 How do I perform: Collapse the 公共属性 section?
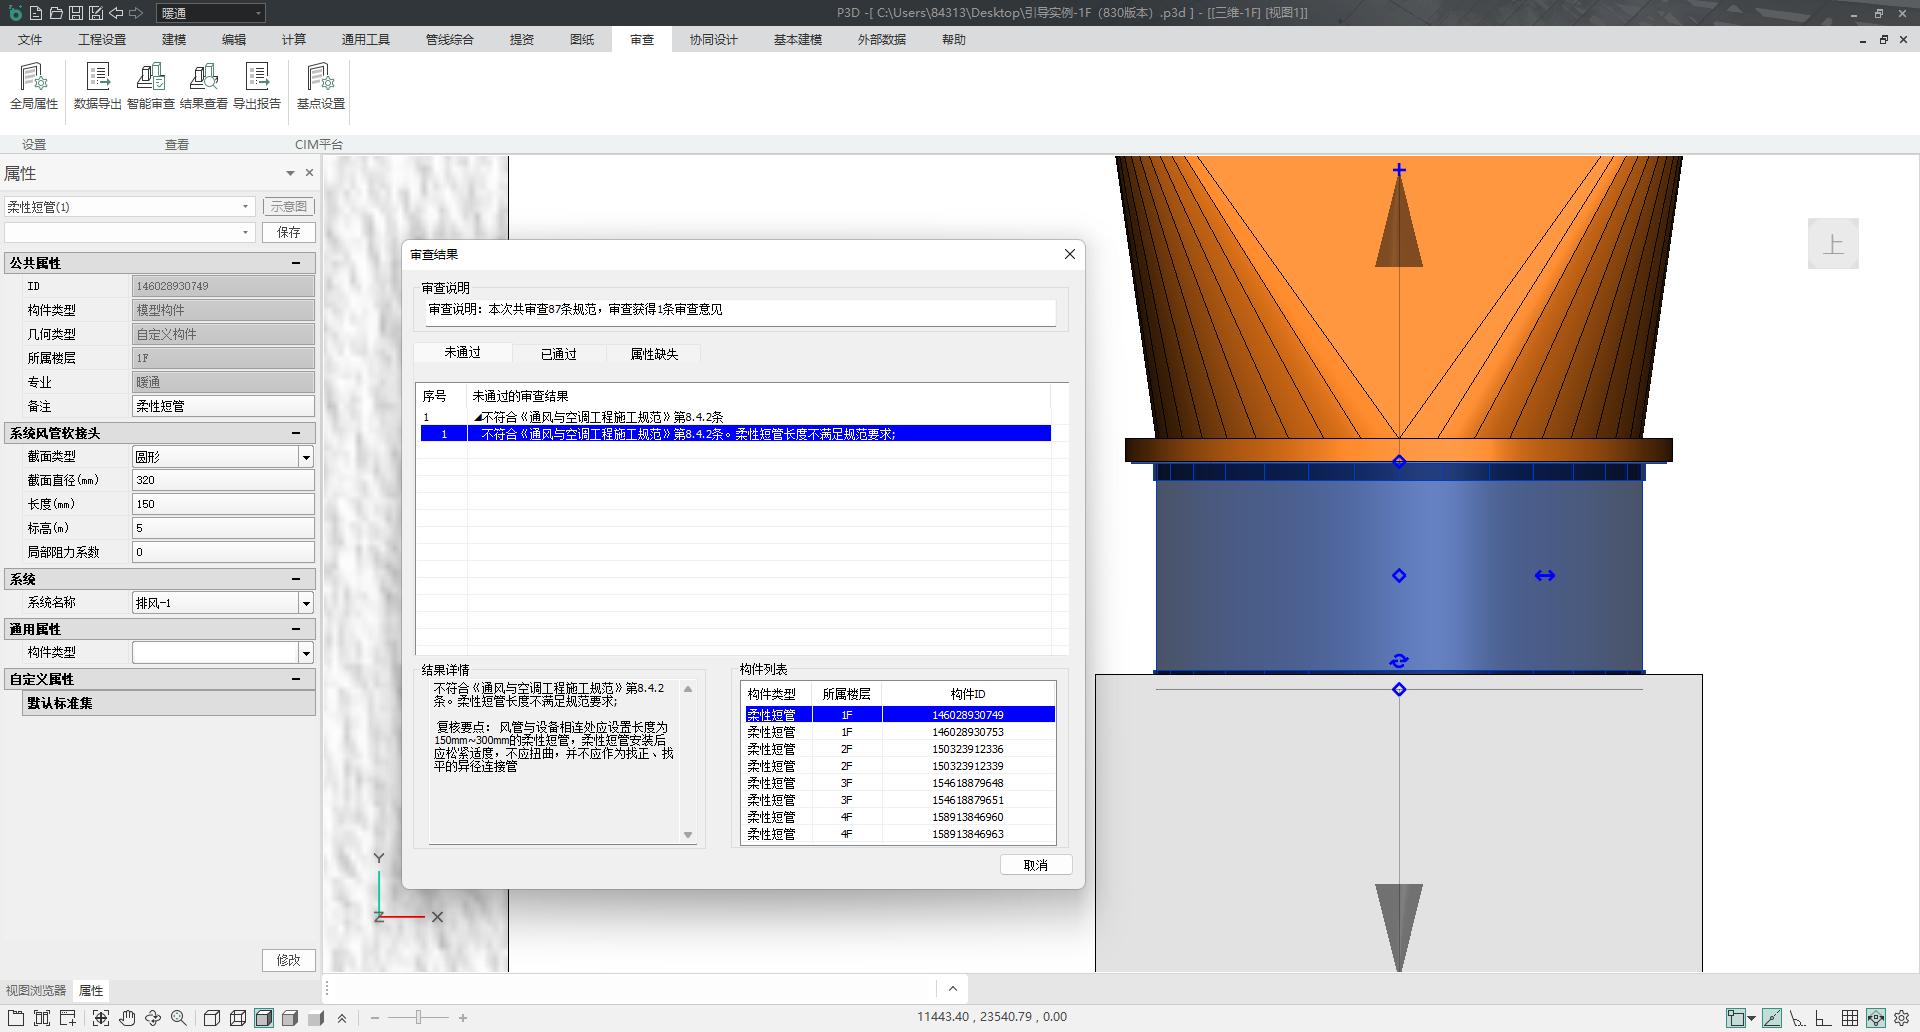(296, 263)
